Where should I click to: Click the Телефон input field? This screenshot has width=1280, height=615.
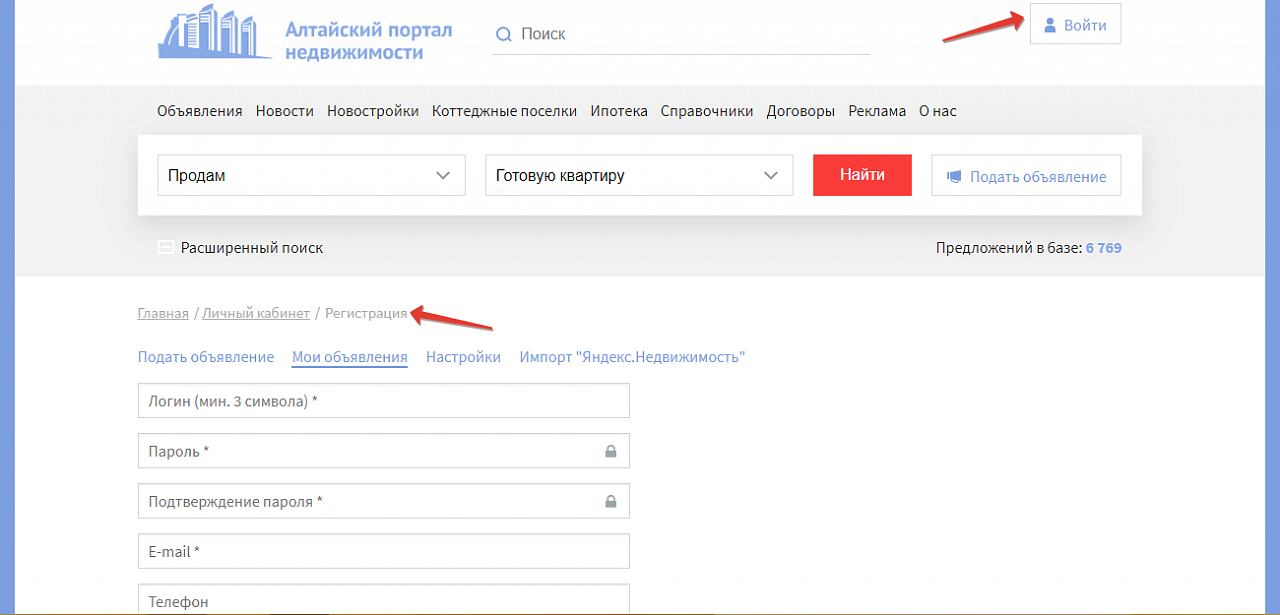click(x=384, y=600)
